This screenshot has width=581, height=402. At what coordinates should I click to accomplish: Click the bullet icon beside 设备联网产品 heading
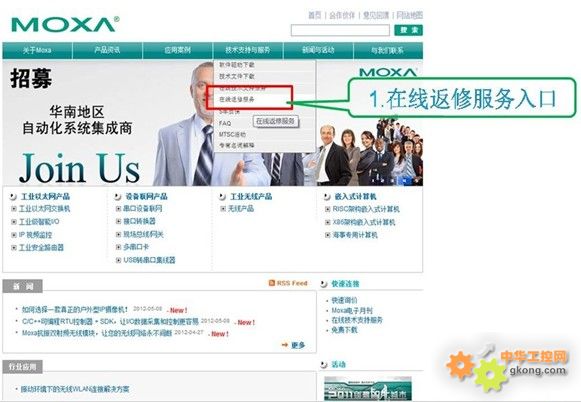point(118,197)
